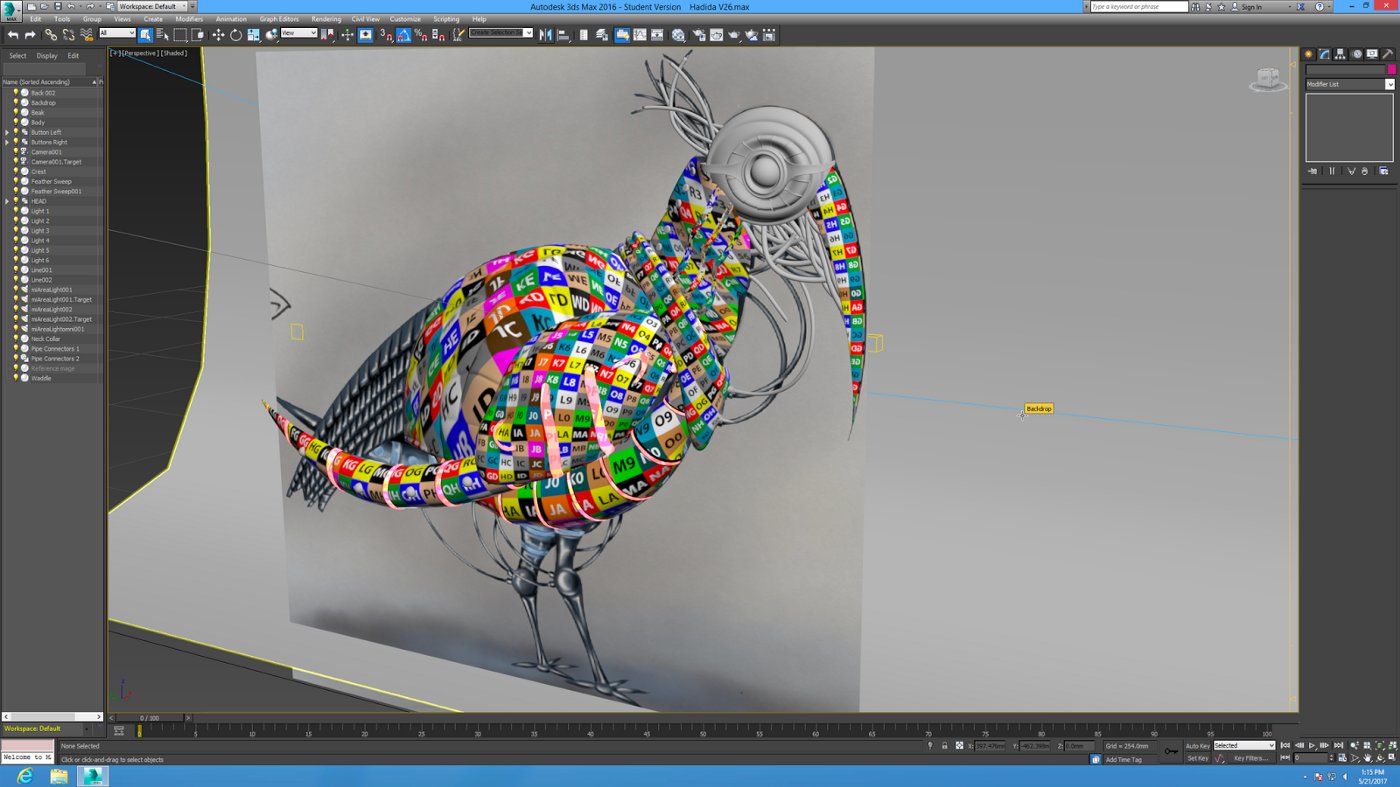Click the Go to End playback button
The height and width of the screenshot is (787, 1400).
(x=1339, y=745)
